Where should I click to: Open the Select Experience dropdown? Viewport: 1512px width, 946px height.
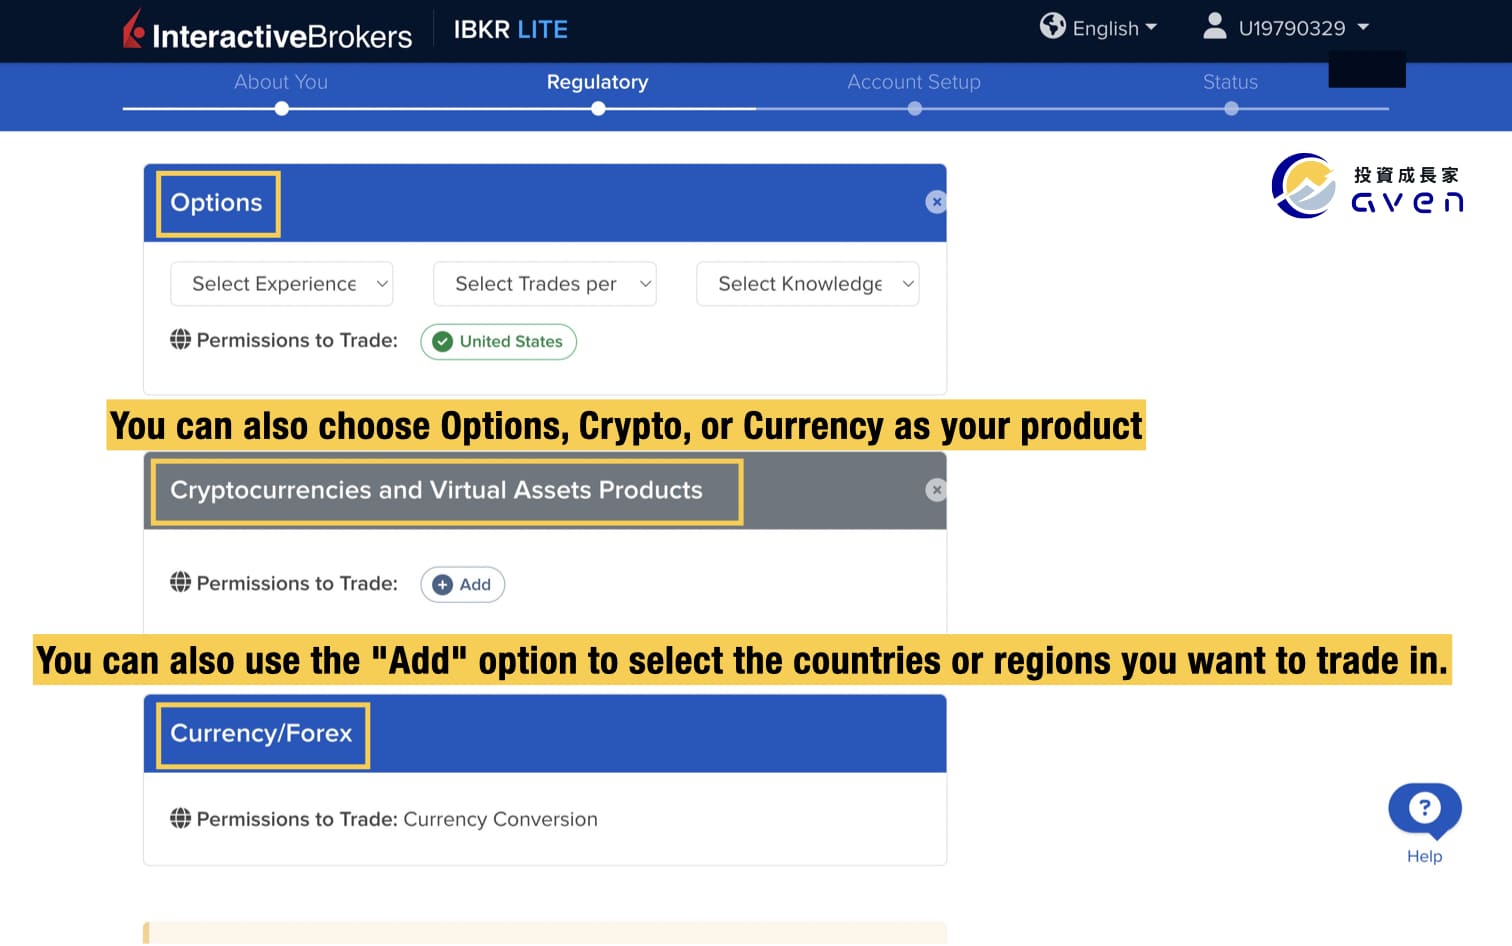pyautogui.click(x=281, y=284)
